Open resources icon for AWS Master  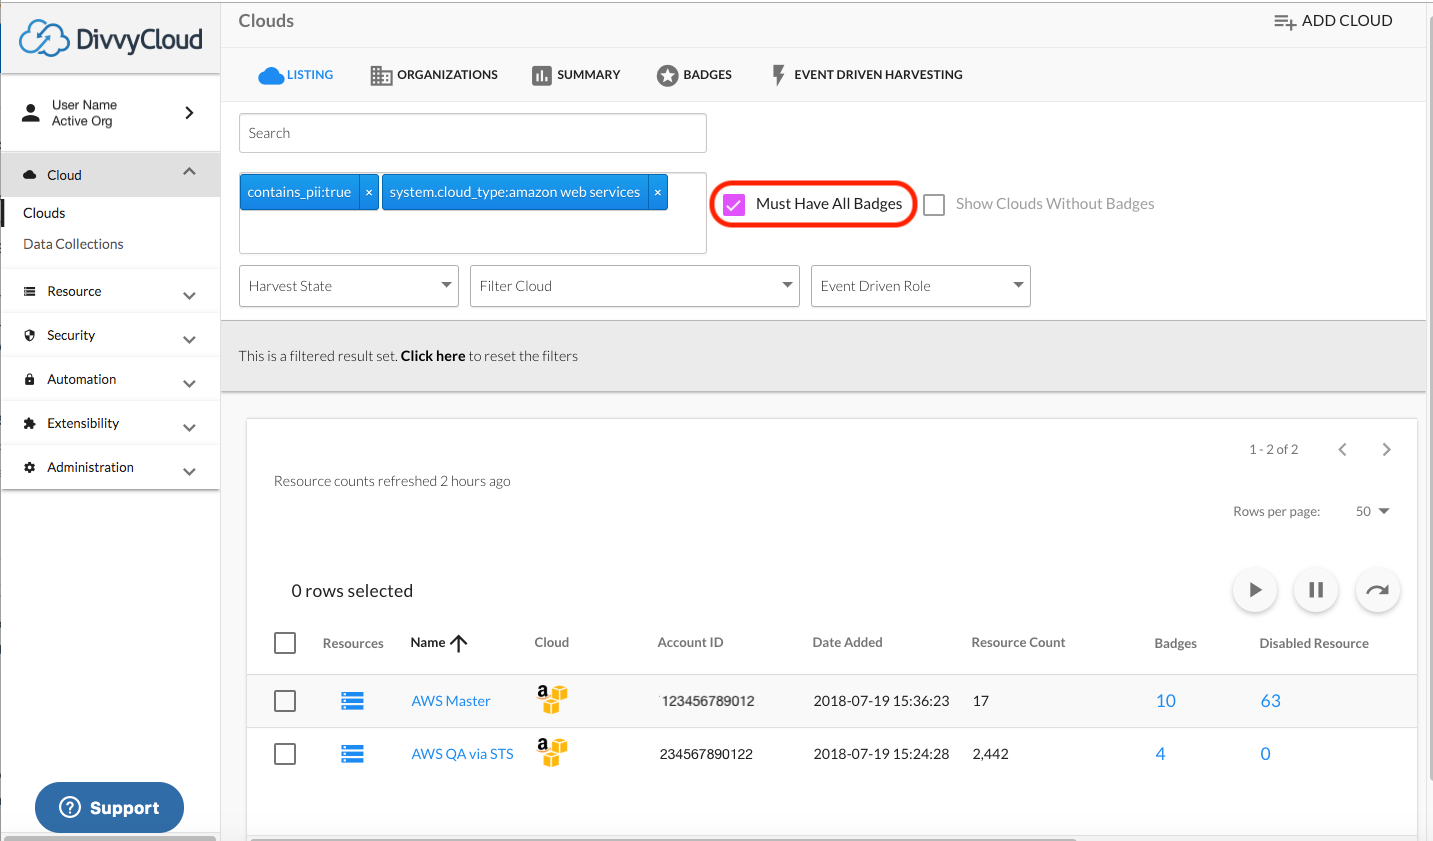[352, 701]
